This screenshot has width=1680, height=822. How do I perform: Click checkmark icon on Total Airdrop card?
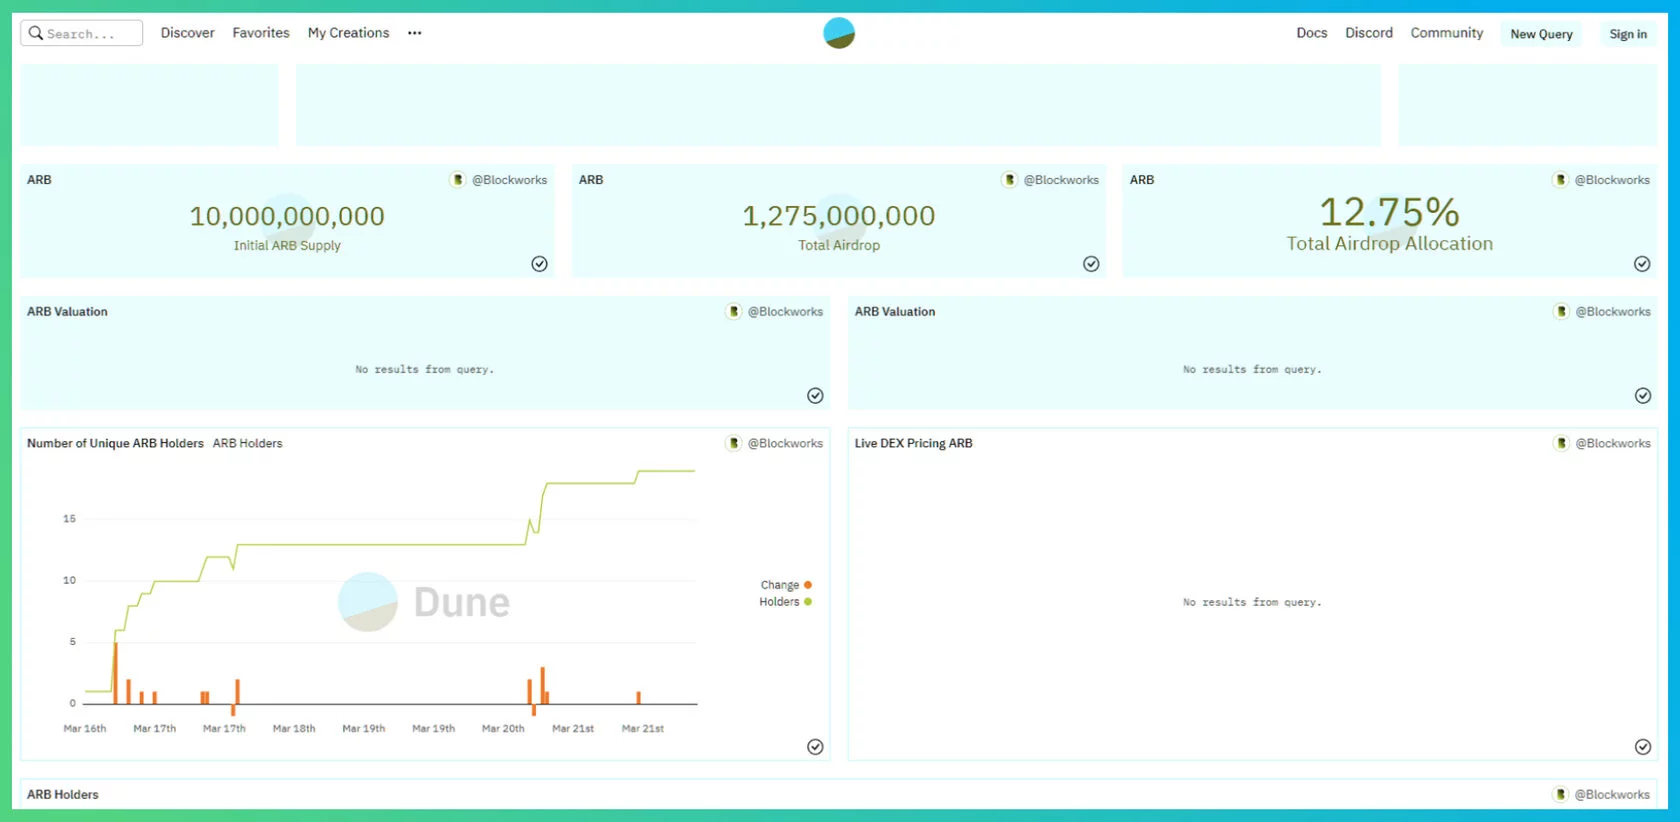(1091, 264)
